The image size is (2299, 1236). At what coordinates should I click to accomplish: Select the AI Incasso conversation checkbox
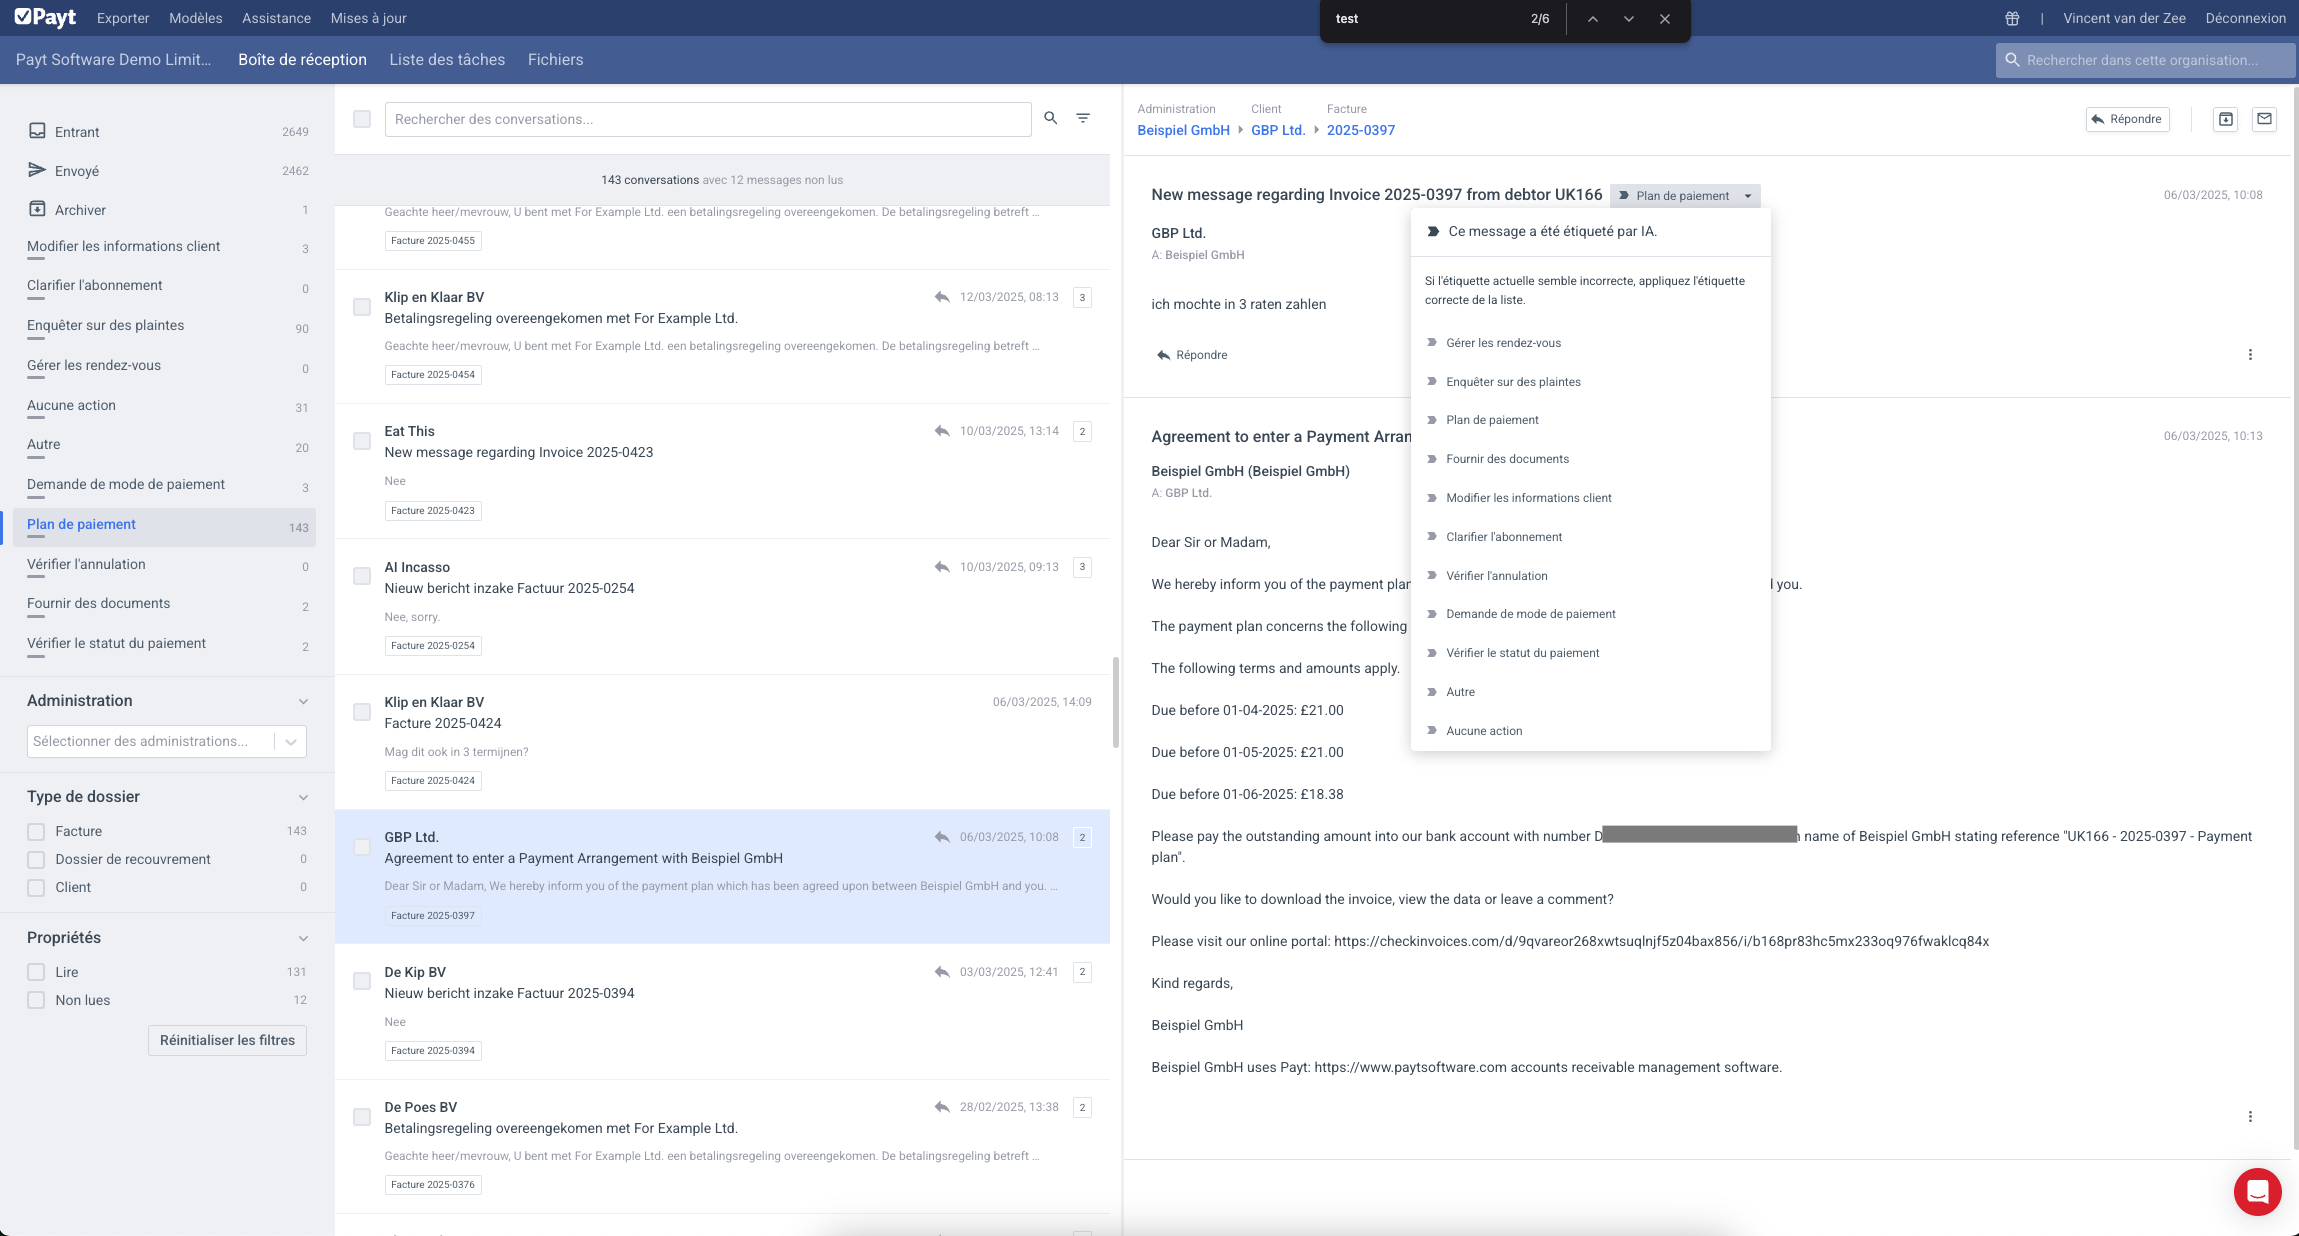[x=362, y=576]
